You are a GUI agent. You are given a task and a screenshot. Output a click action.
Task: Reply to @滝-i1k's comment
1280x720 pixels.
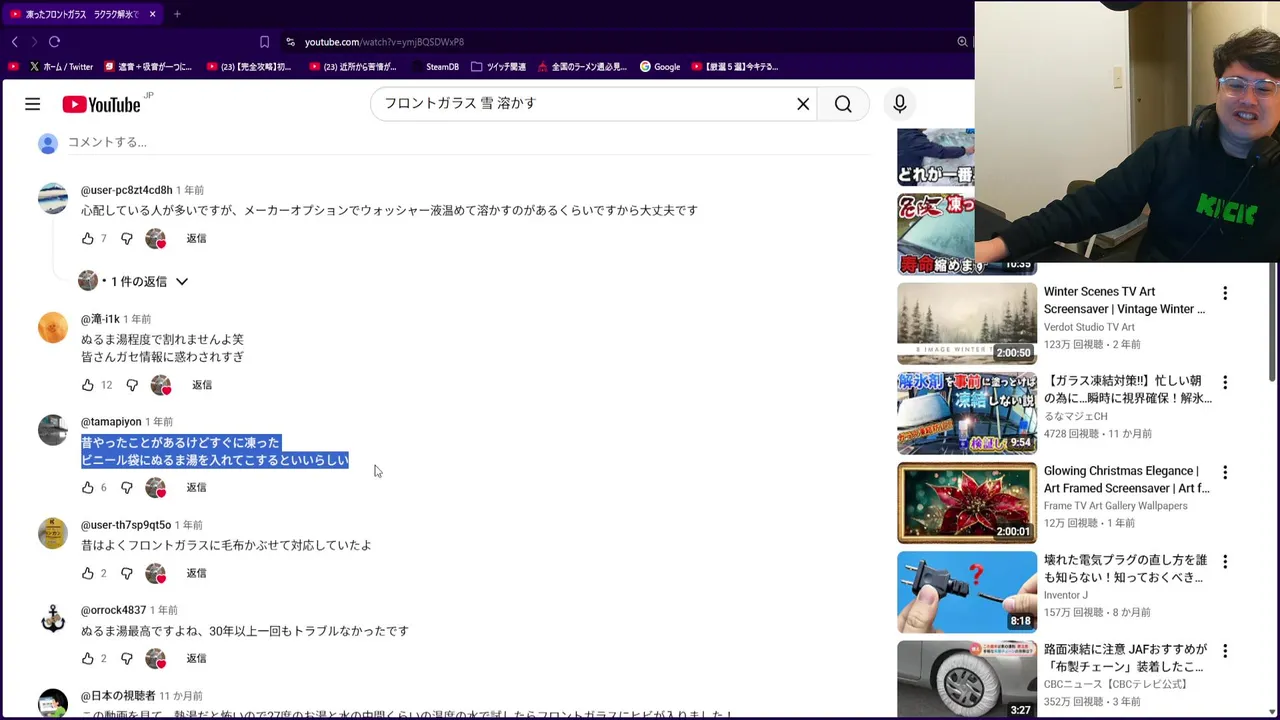coord(202,385)
